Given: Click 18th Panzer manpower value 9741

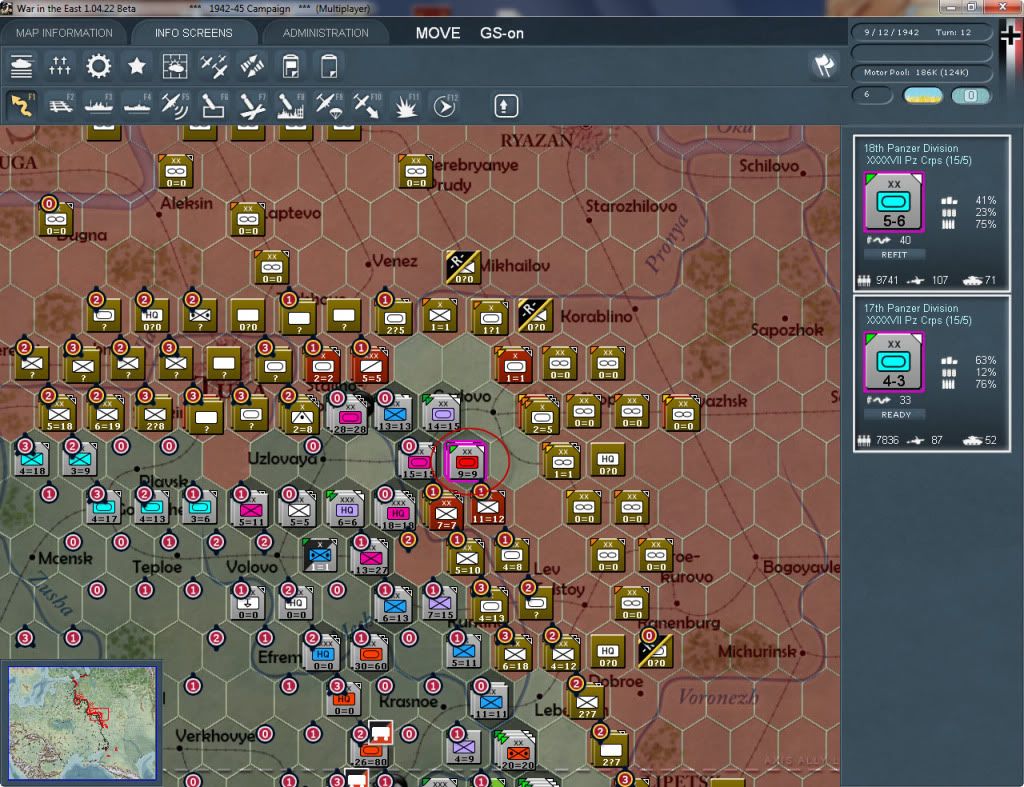Looking at the screenshot, I should pos(887,280).
